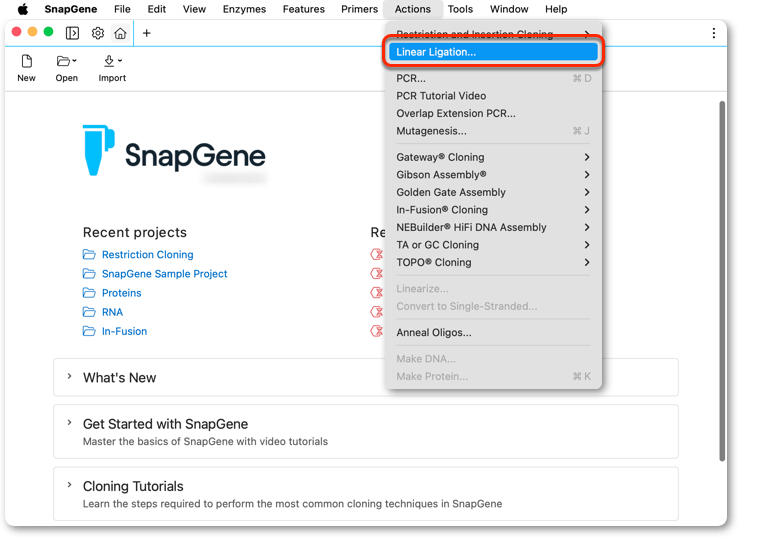Open settings gear icon
Viewport: 765px width, 537px height.
coord(98,33)
